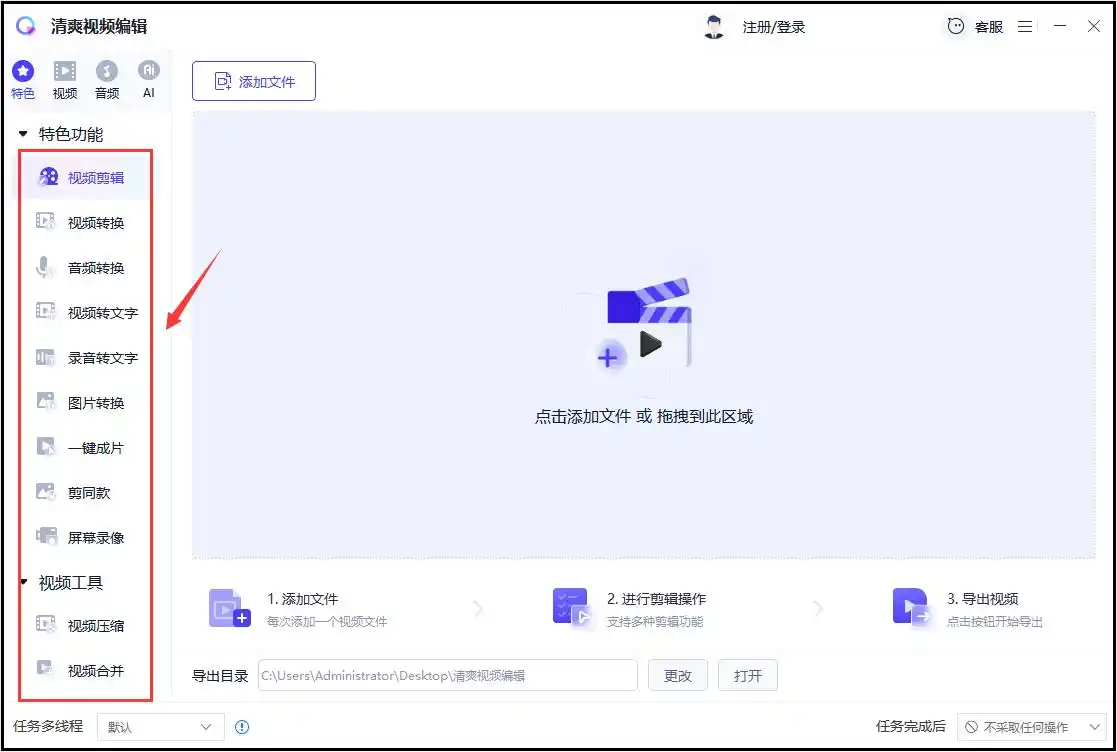Click the 更改 export directory button

pos(677,676)
